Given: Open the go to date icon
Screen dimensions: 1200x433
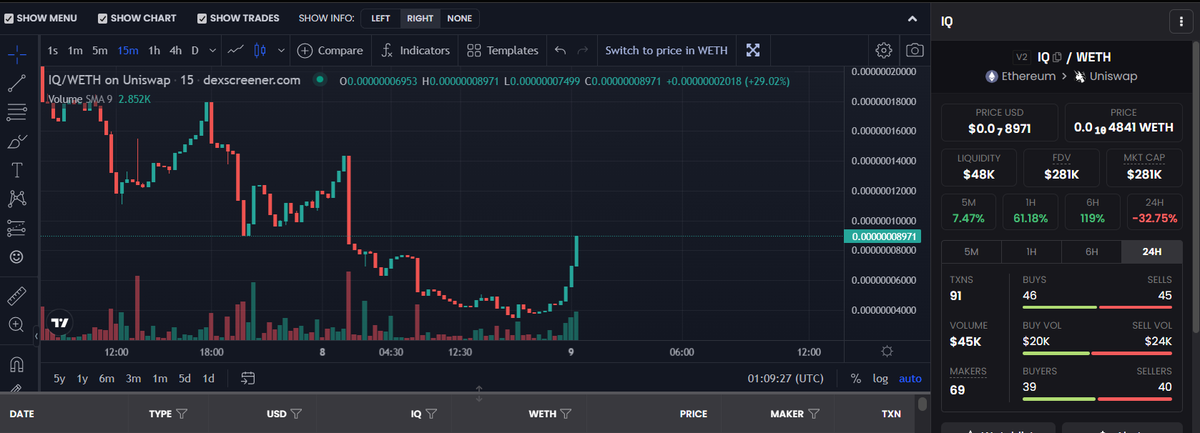Looking at the screenshot, I should point(249,378).
